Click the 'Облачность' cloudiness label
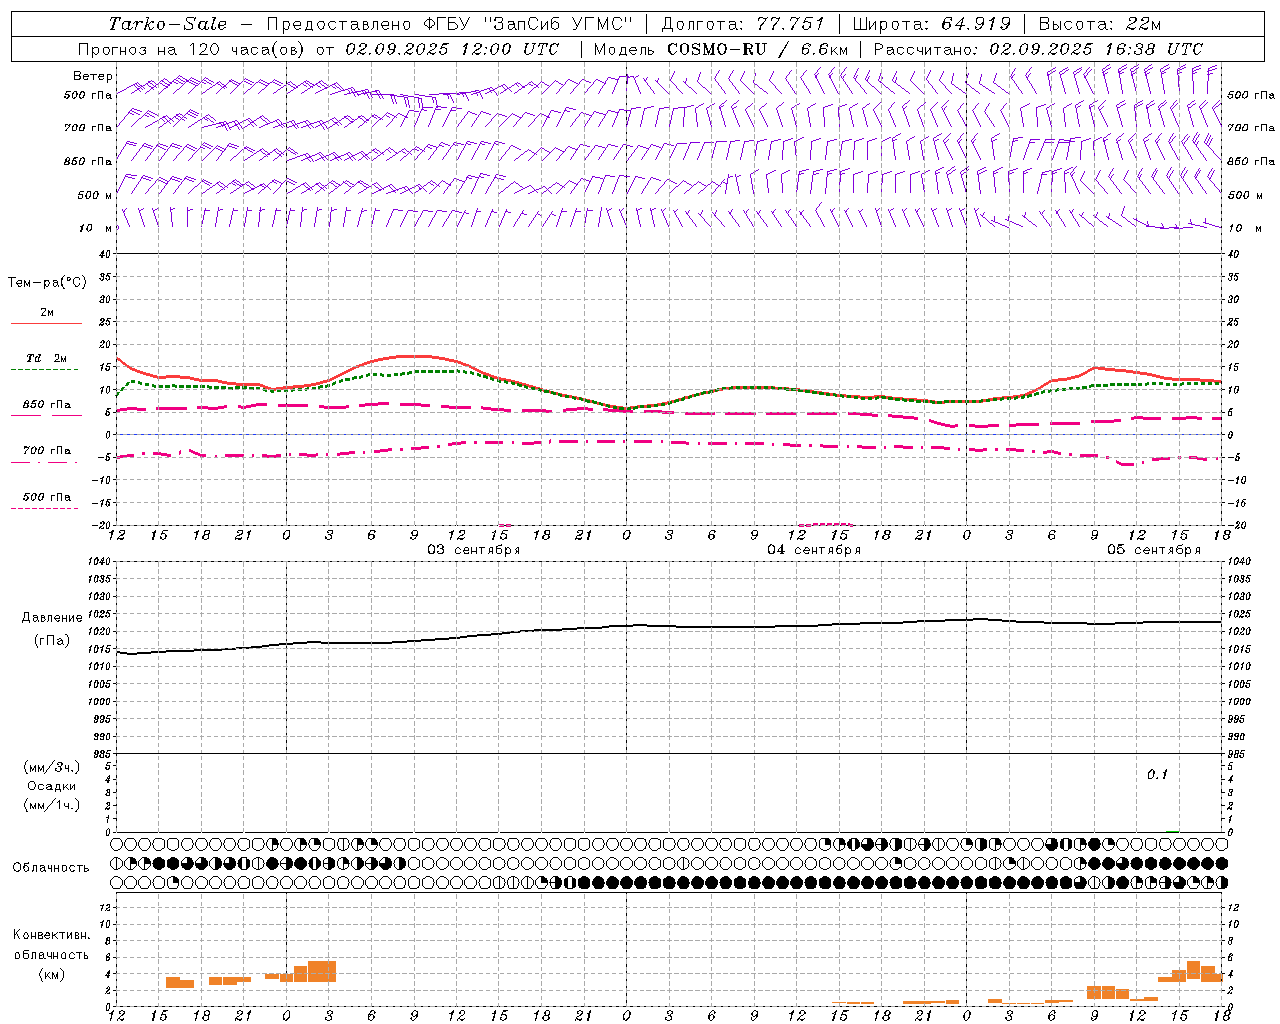Viewport: 1280px width, 1024px height. [x=51, y=868]
